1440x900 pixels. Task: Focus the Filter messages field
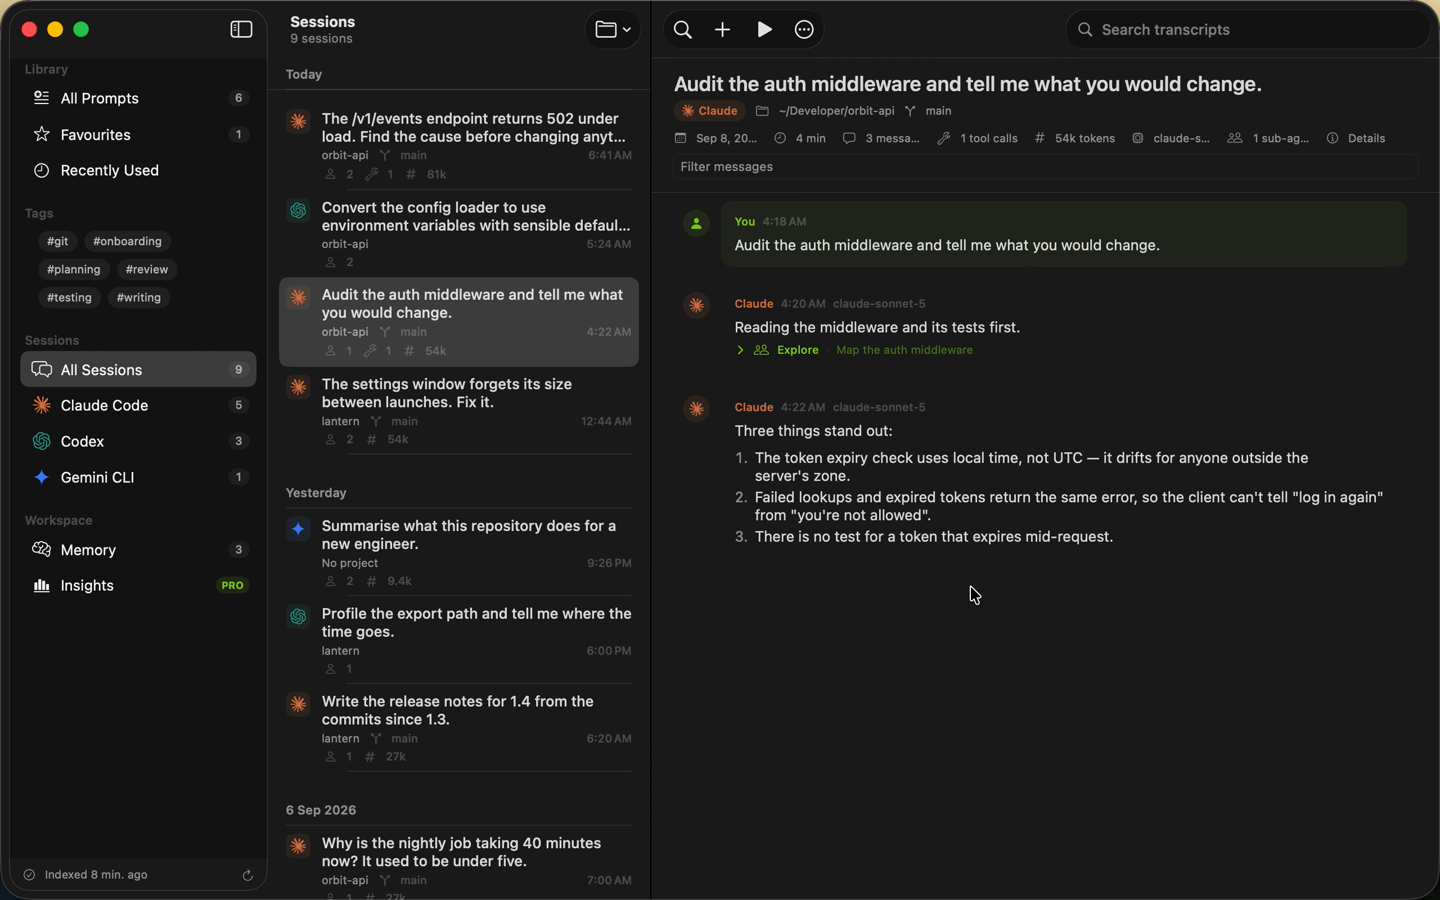tap(1045, 167)
